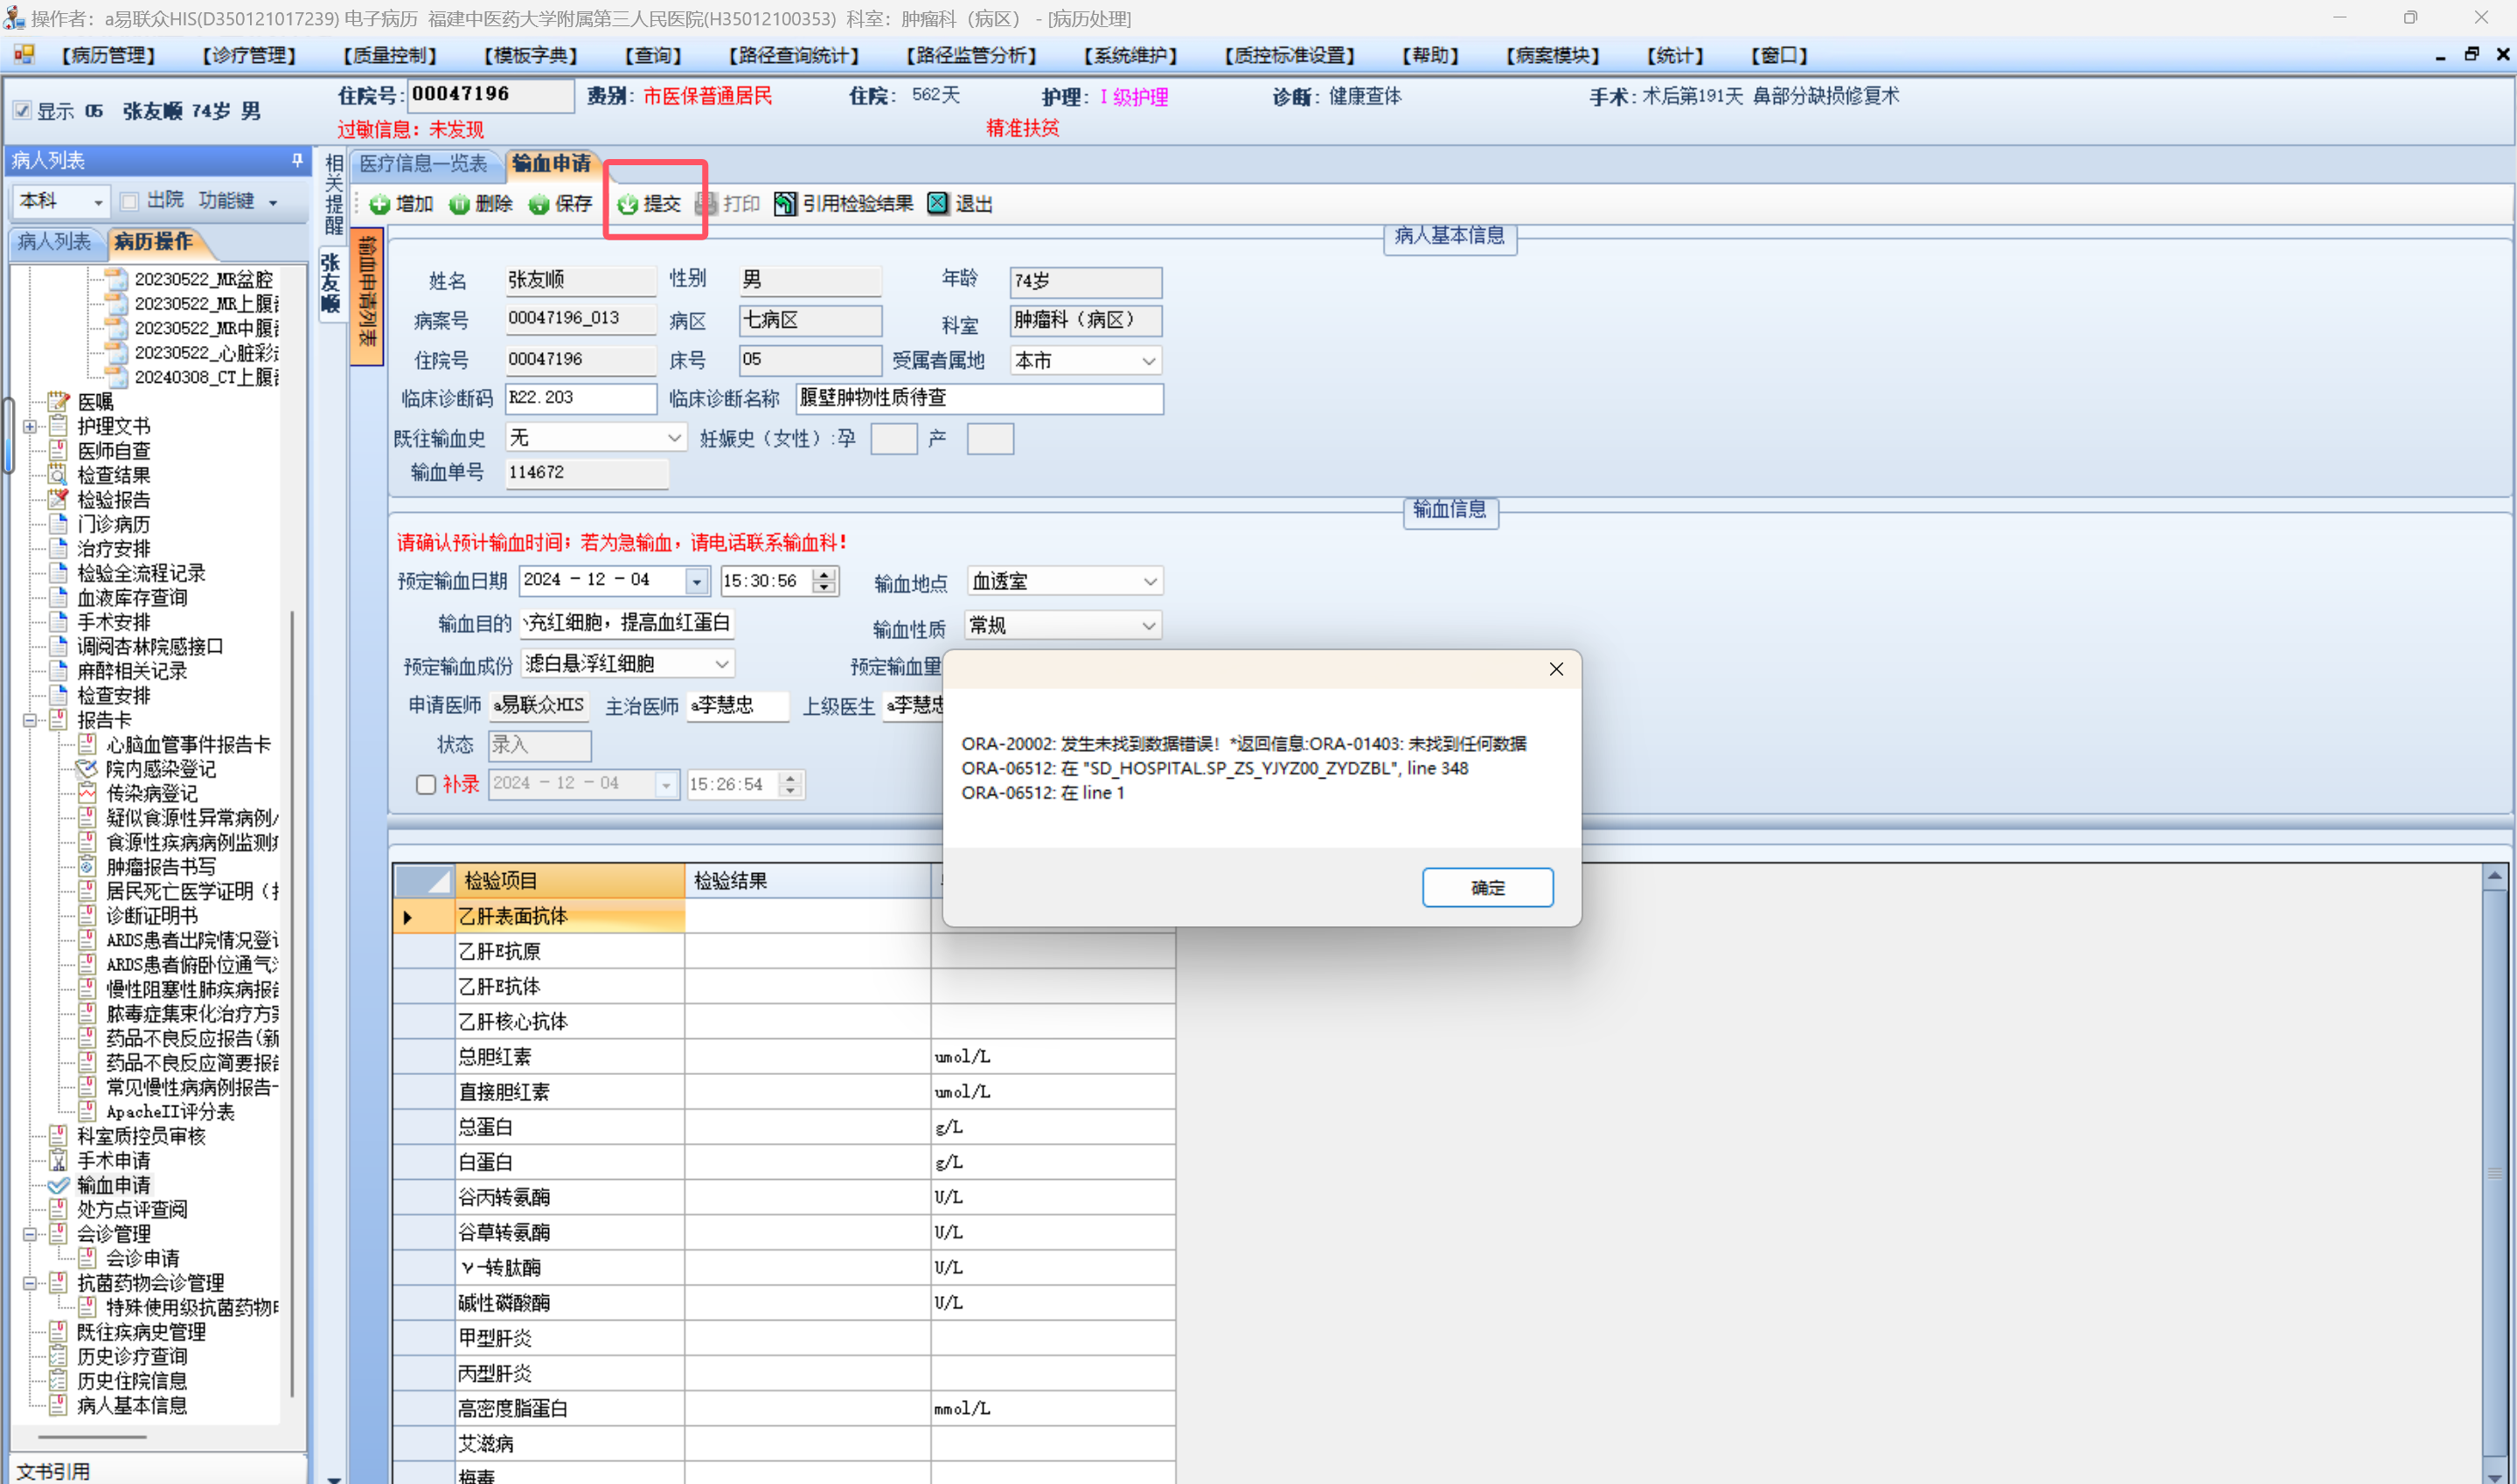Click the vertical scrollbar of the test results table

2493,1171
